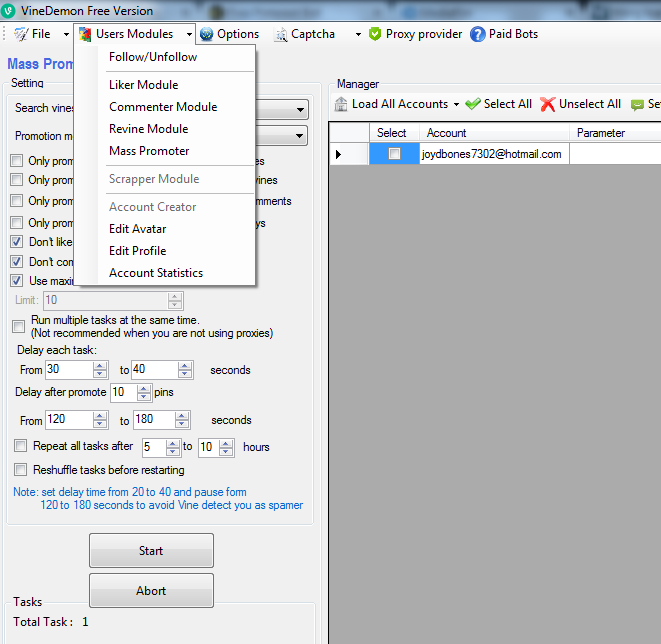This screenshot has width=661, height=644.
Task: Click the 'to 10' hours spinner
Action: [x=216, y=447]
